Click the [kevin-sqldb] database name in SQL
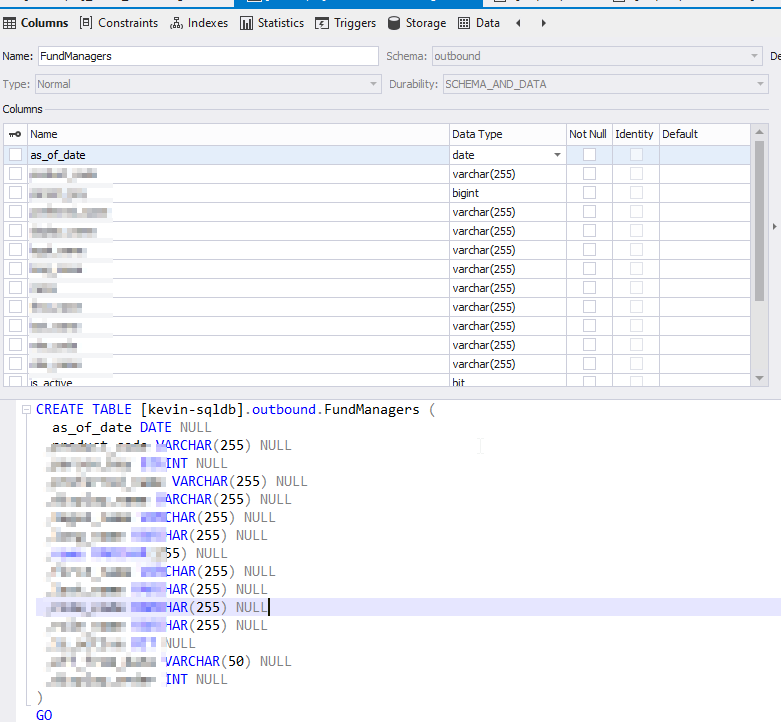Image resolution: width=781 pixels, height=722 pixels. pos(192,409)
